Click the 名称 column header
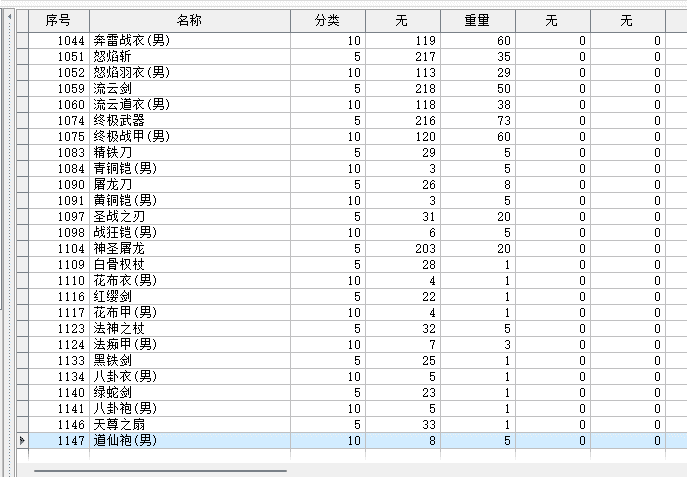Screen dimensions: 687x477 pos(190,21)
